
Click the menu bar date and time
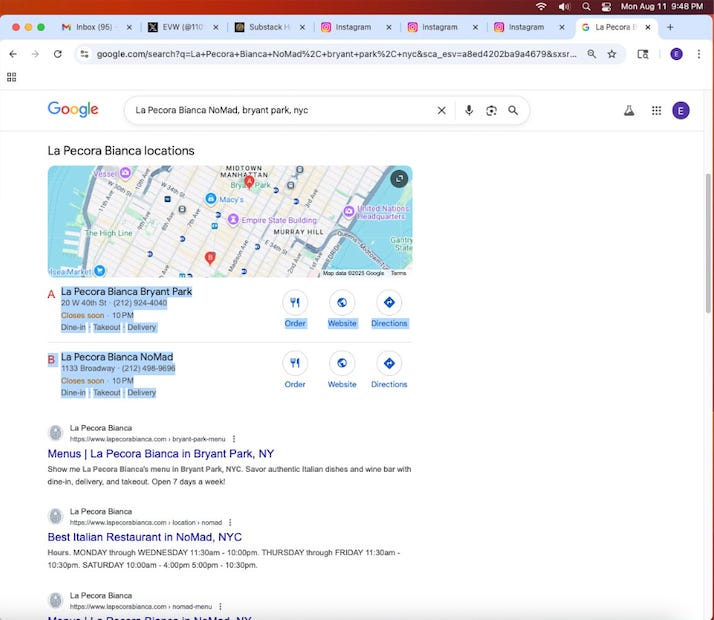click(662, 6)
